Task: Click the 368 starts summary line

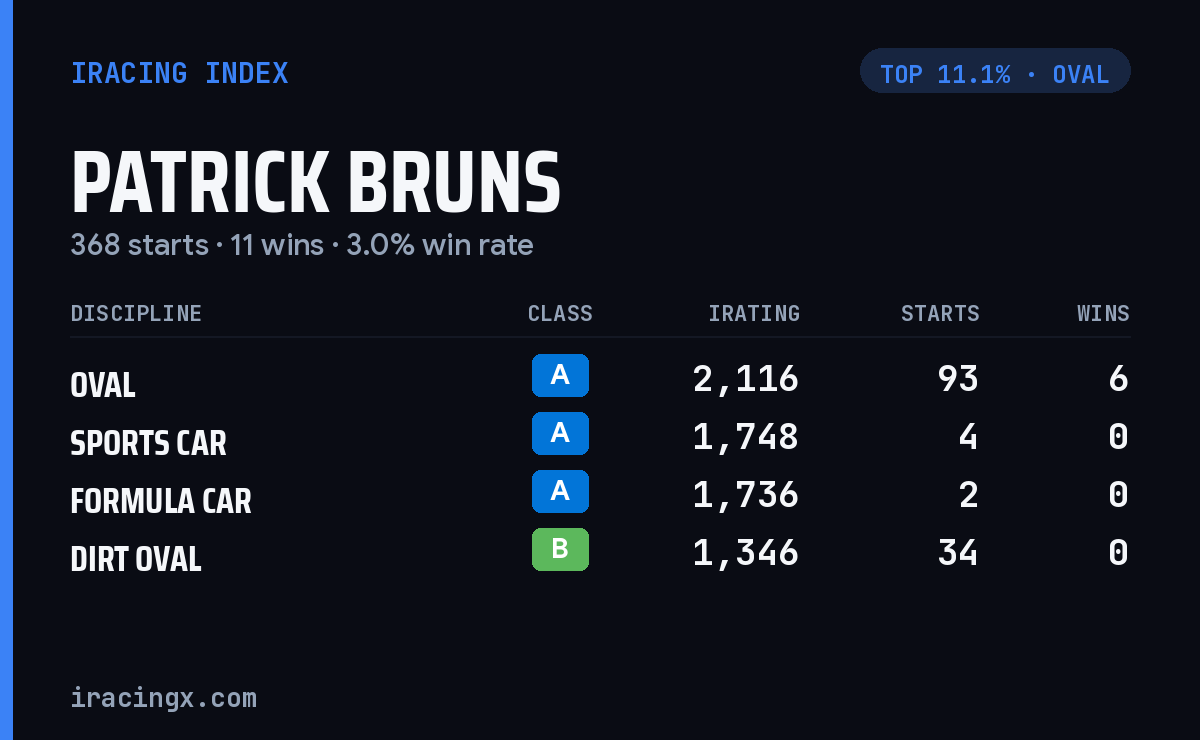Action: point(302,245)
